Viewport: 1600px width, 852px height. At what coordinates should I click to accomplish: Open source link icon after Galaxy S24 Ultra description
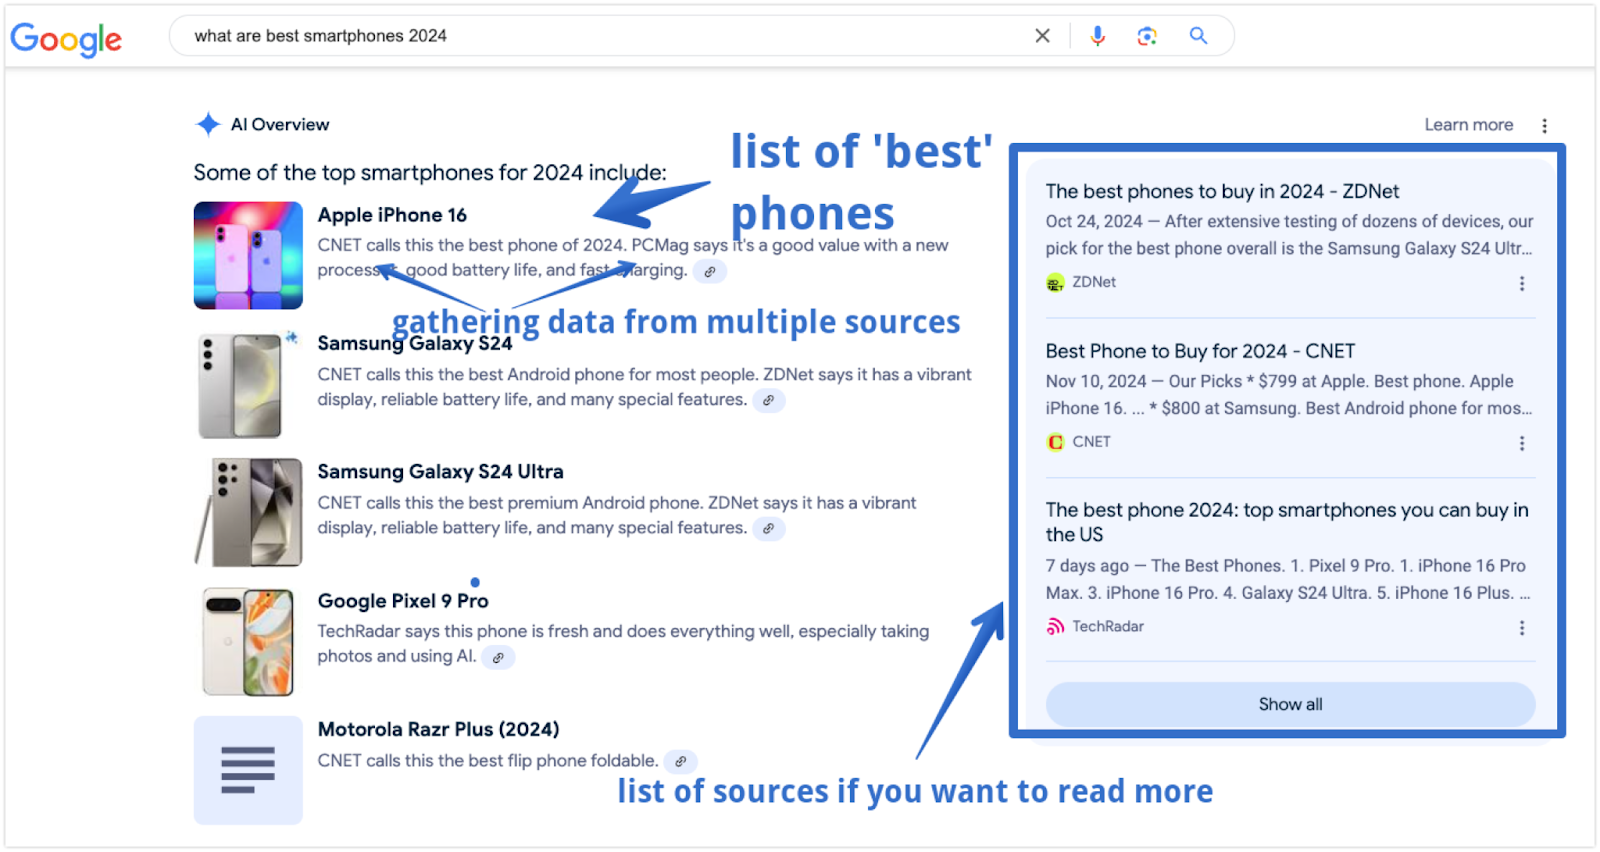pos(768,529)
